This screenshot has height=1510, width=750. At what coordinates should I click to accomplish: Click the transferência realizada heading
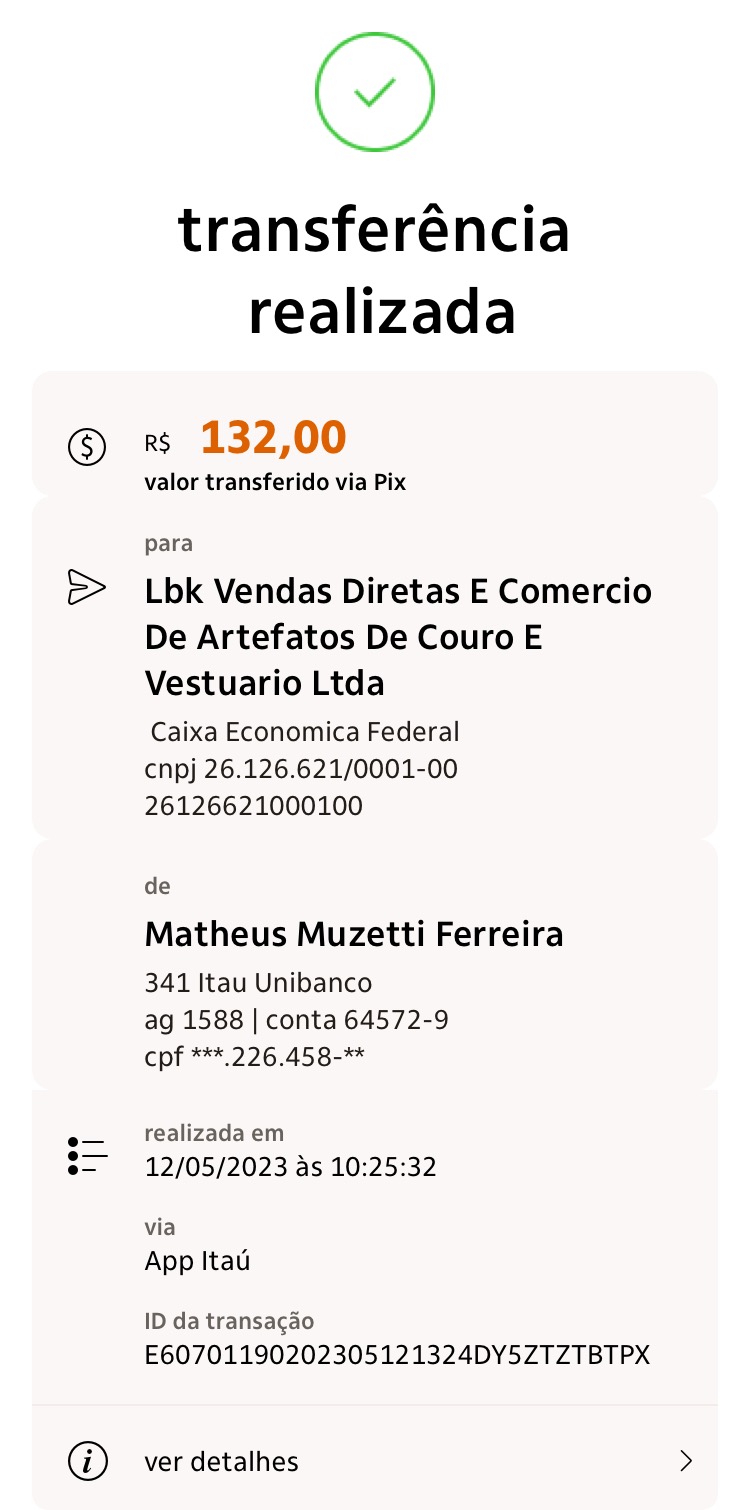coord(375,270)
